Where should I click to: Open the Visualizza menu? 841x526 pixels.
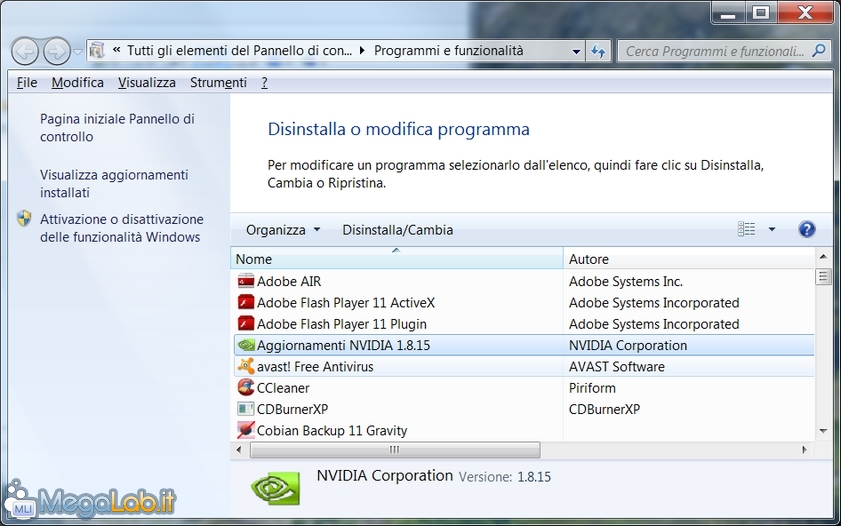click(x=147, y=83)
